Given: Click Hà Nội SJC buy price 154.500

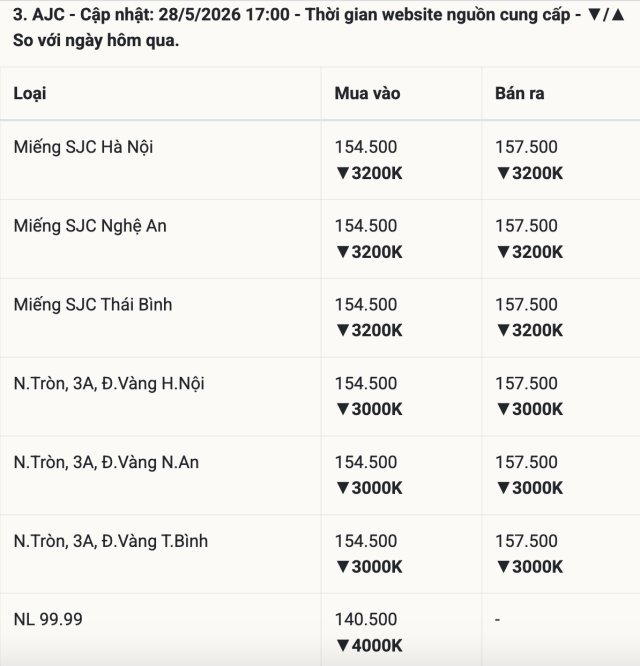Looking at the screenshot, I should pos(366,147).
